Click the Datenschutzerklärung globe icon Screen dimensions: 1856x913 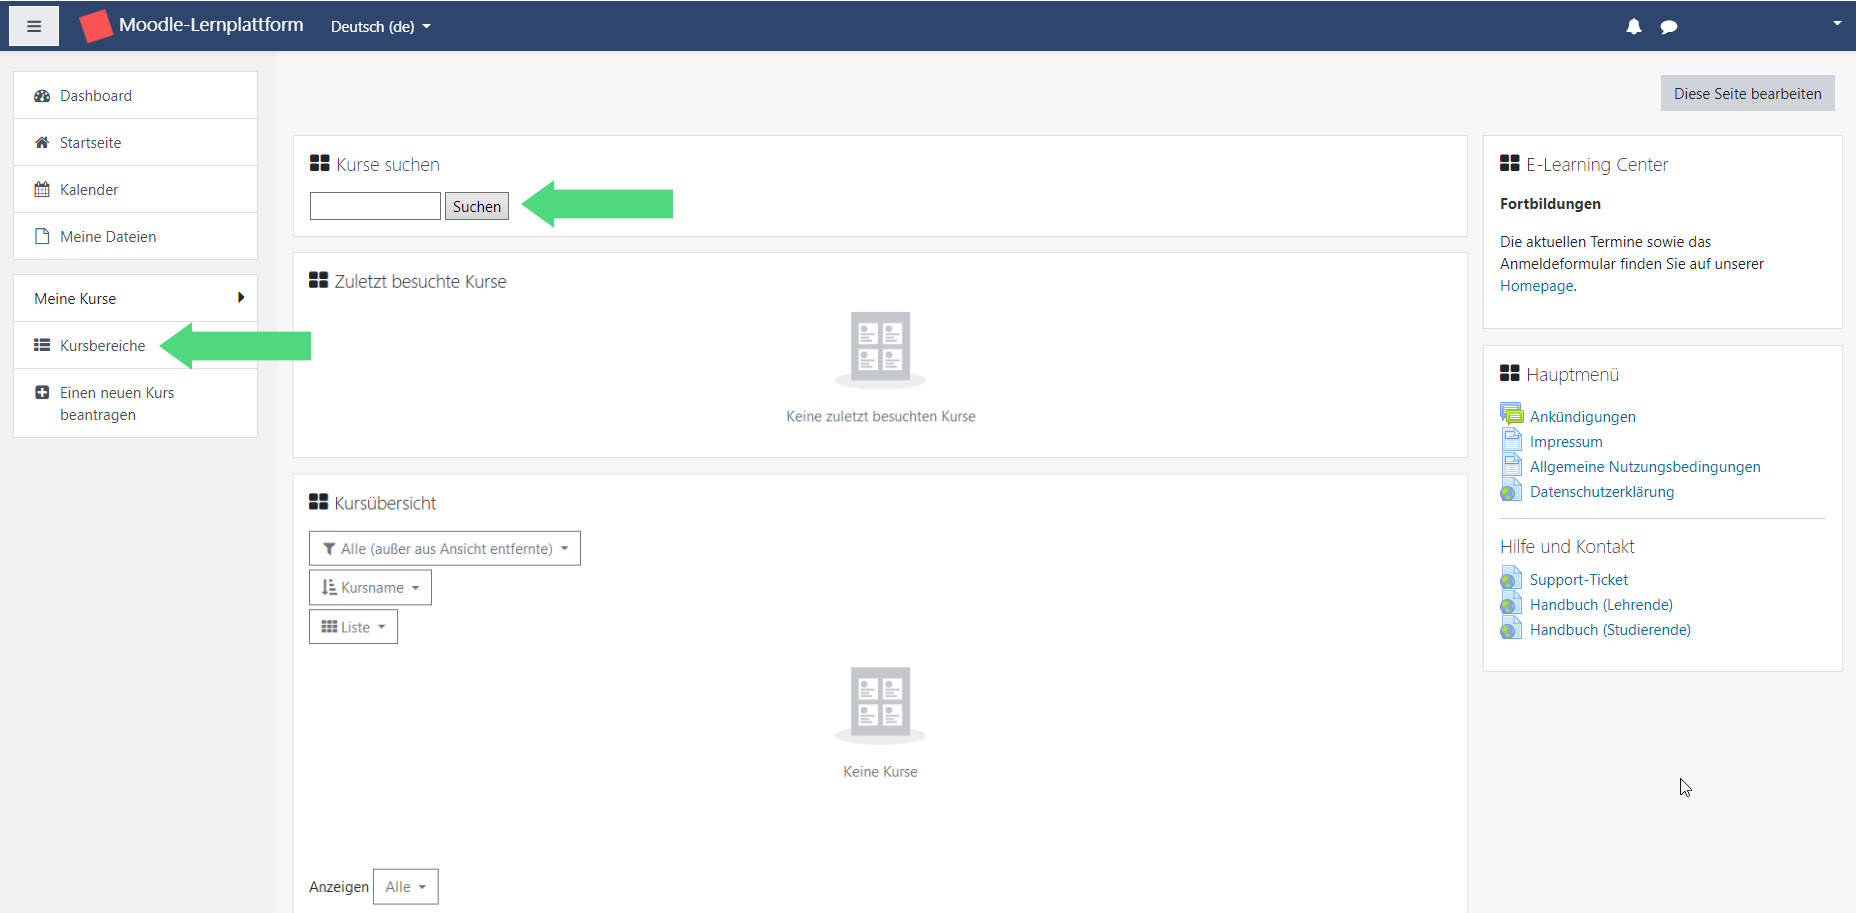[x=1511, y=490]
